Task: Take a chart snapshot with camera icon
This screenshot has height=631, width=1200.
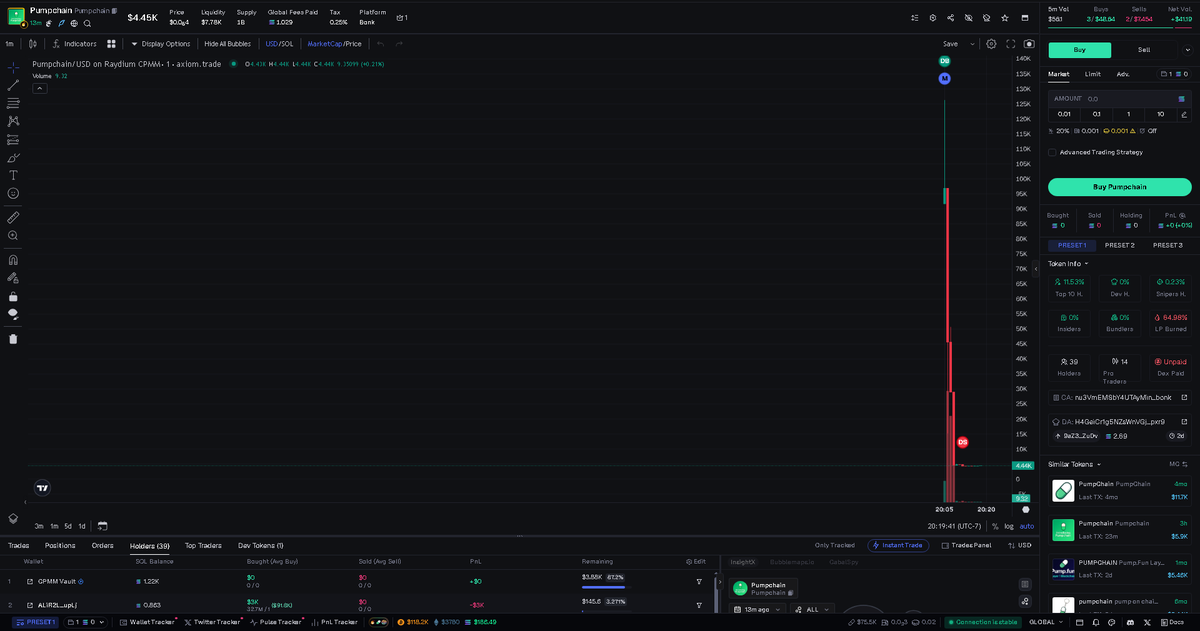Action: coord(1029,44)
